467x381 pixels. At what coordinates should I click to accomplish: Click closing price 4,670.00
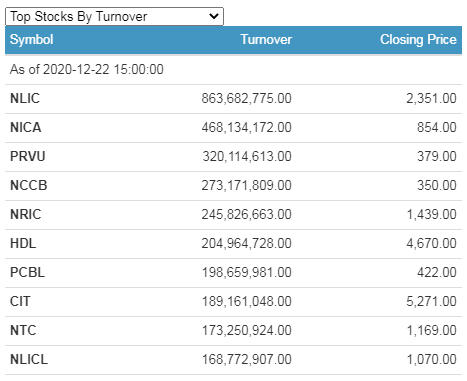tap(431, 243)
